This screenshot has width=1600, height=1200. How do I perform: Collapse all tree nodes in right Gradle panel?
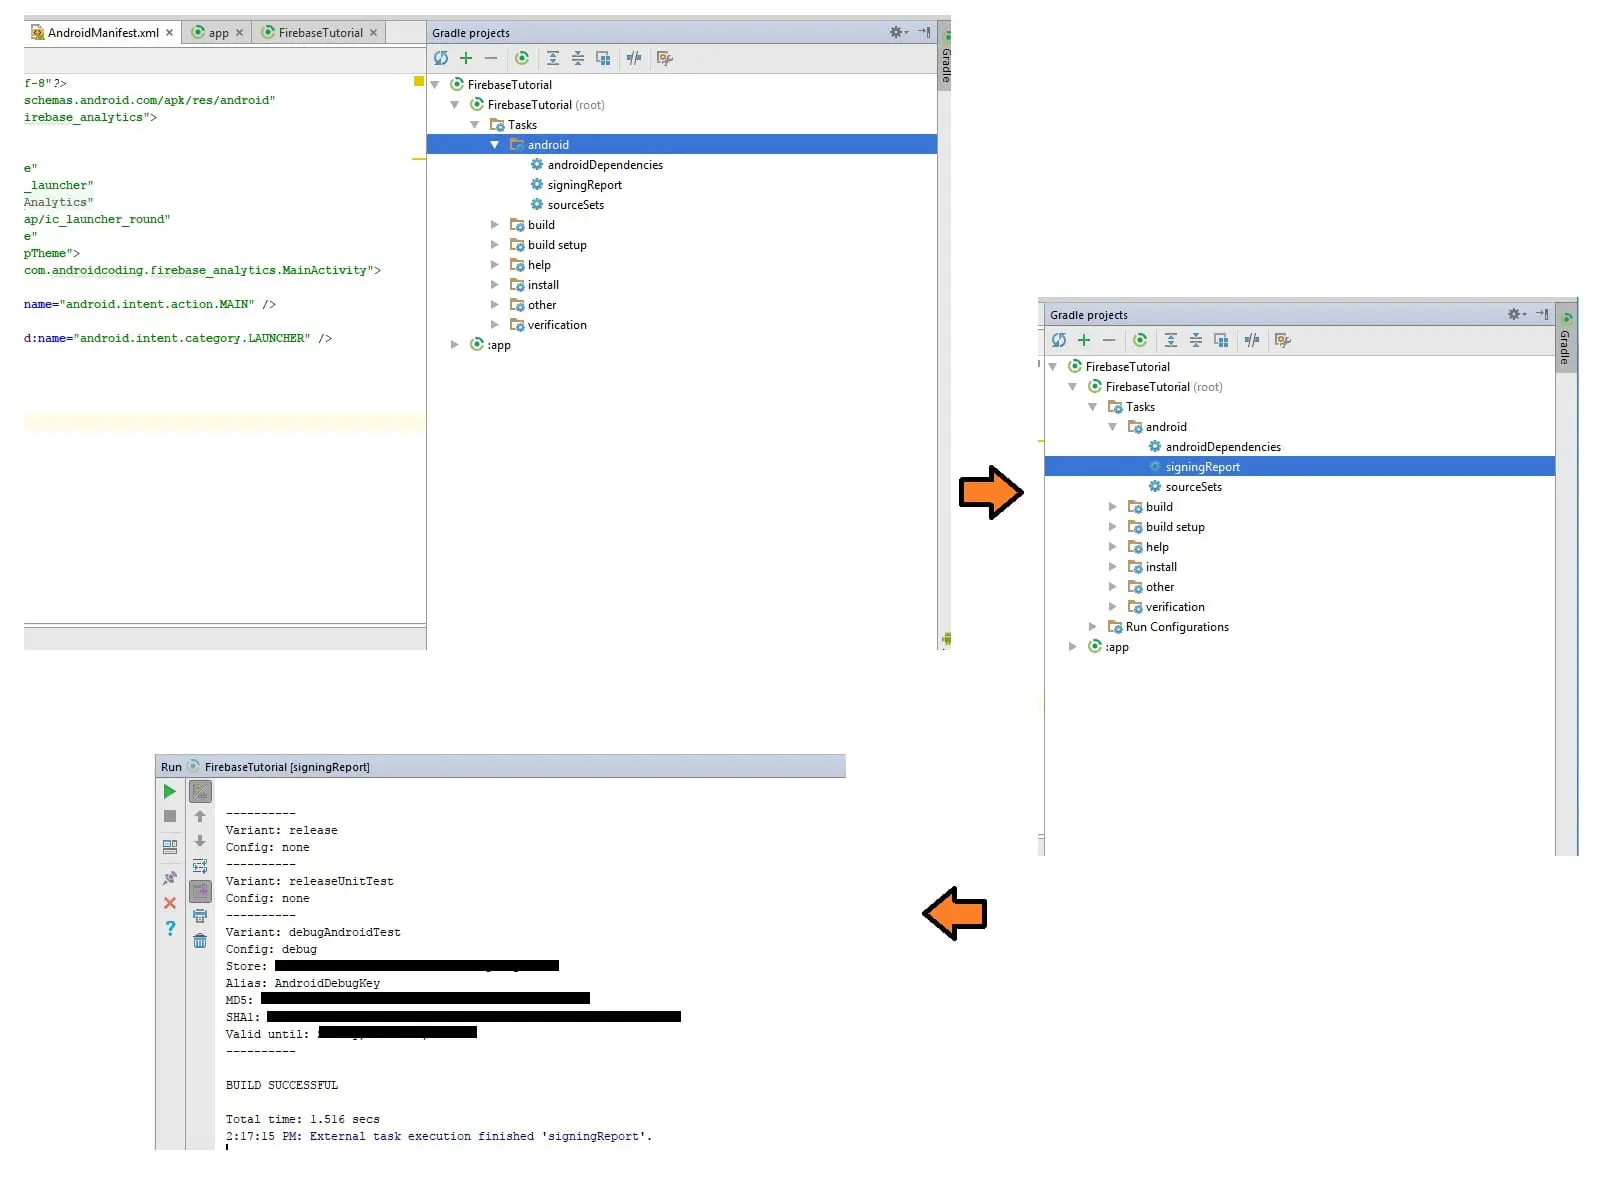pos(1196,340)
